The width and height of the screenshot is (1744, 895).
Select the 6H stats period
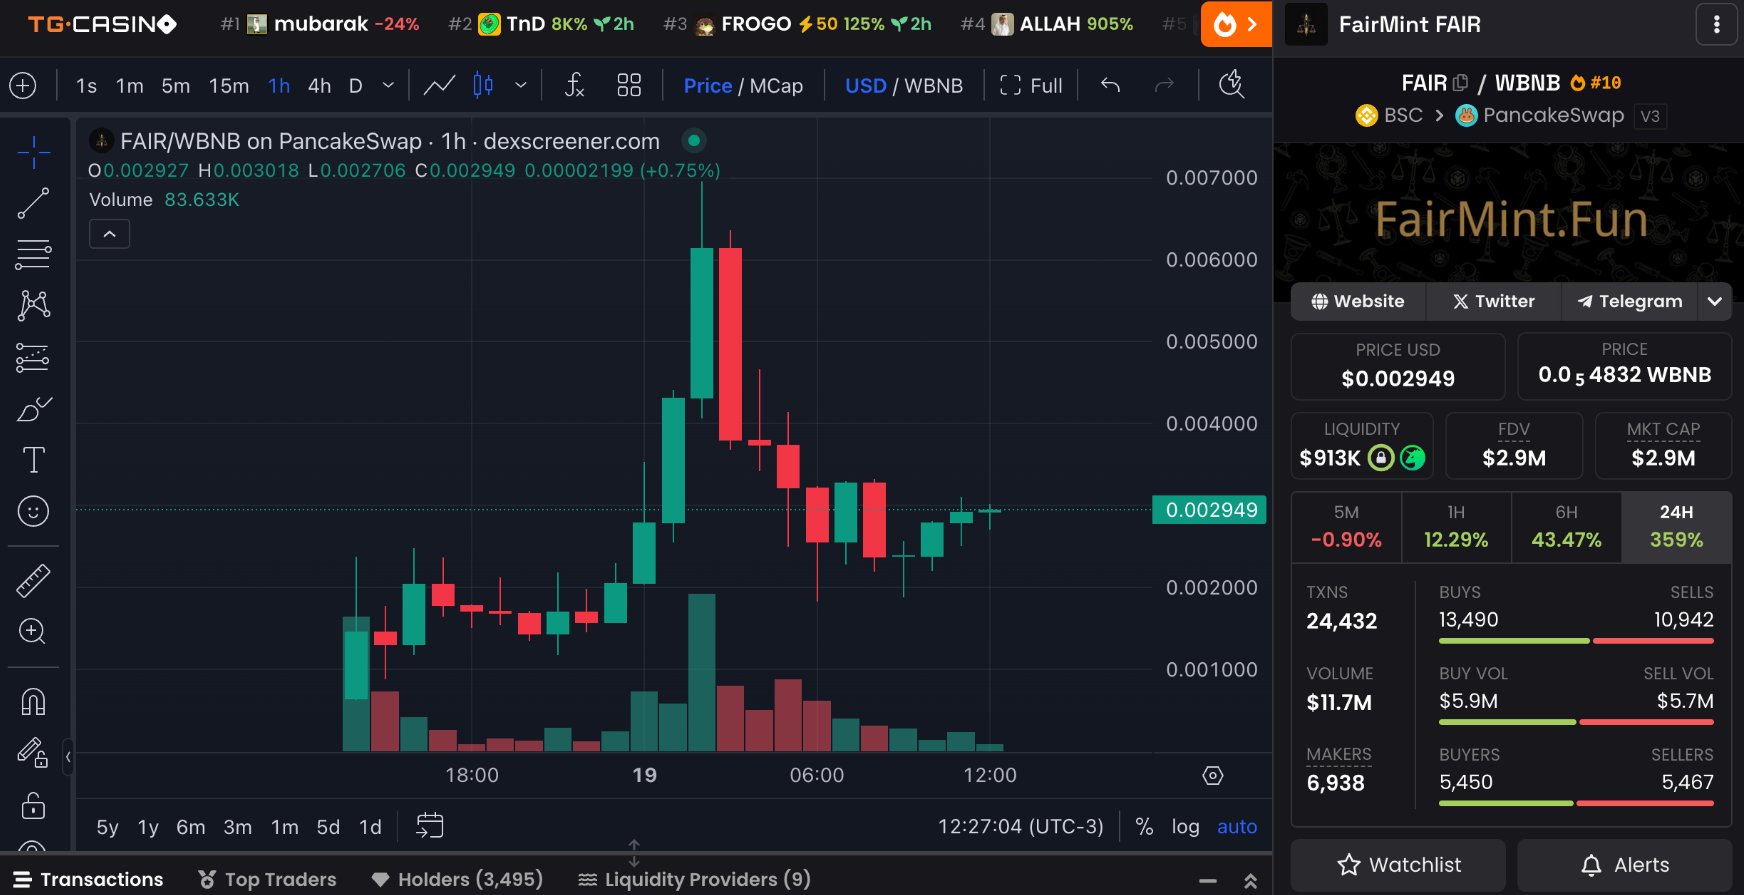coord(1566,527)
